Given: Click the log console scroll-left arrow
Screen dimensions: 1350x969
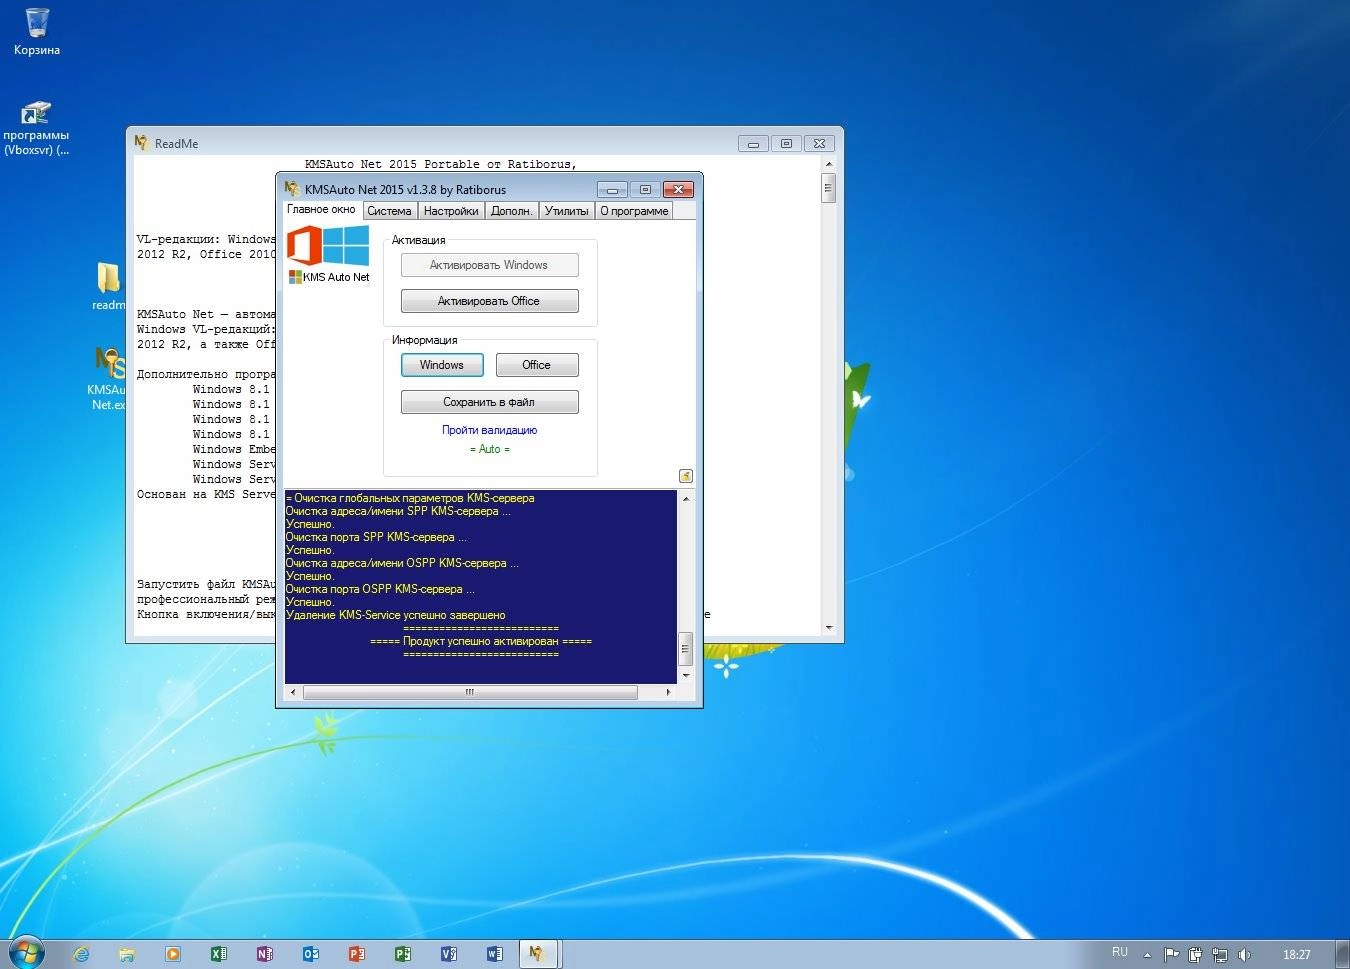Looking at the screenshot, I should [293, 692].
